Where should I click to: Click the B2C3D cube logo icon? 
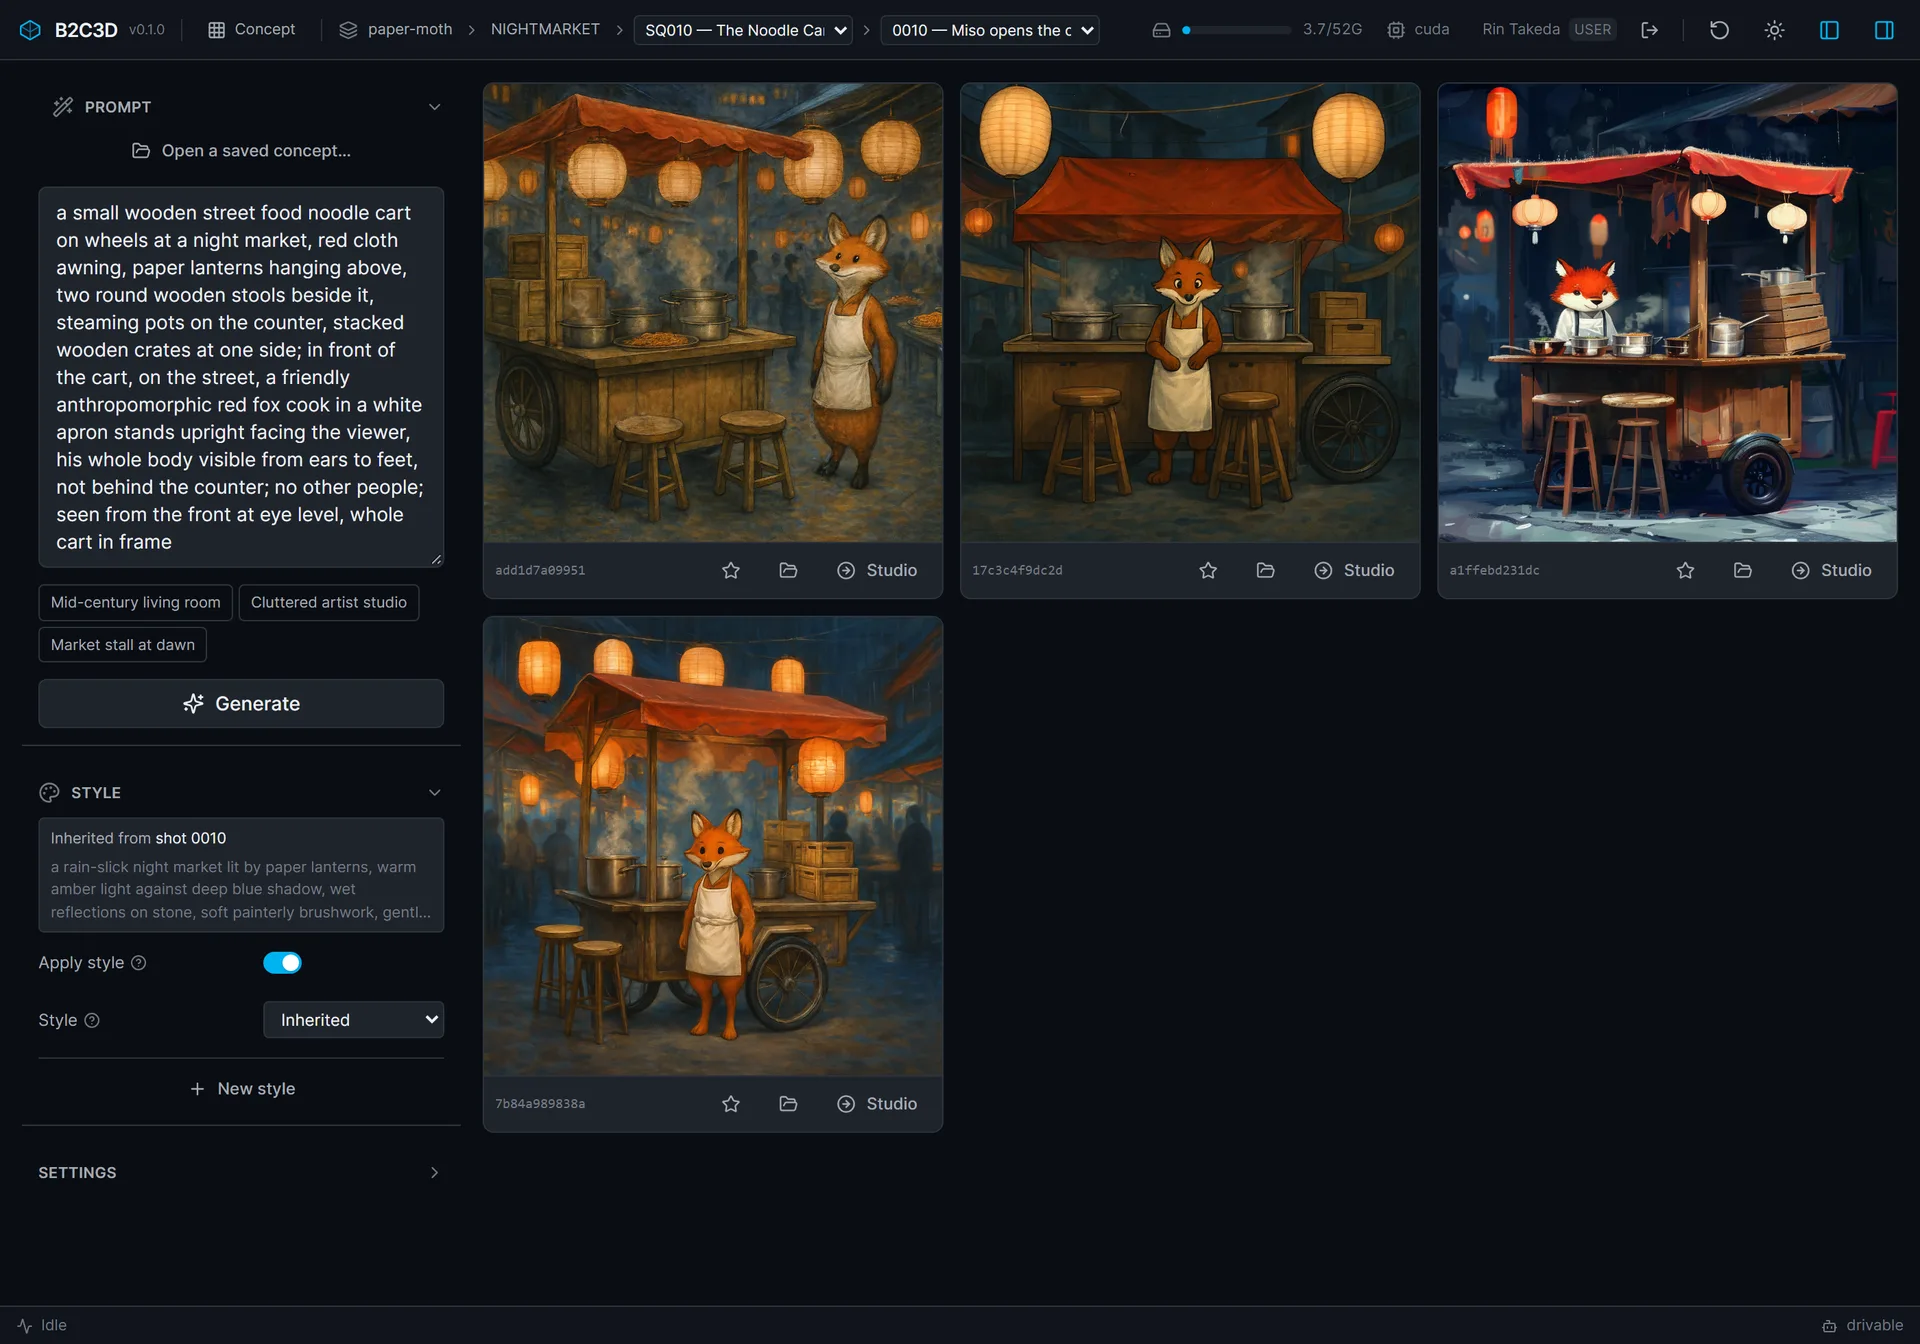(30, 30)
